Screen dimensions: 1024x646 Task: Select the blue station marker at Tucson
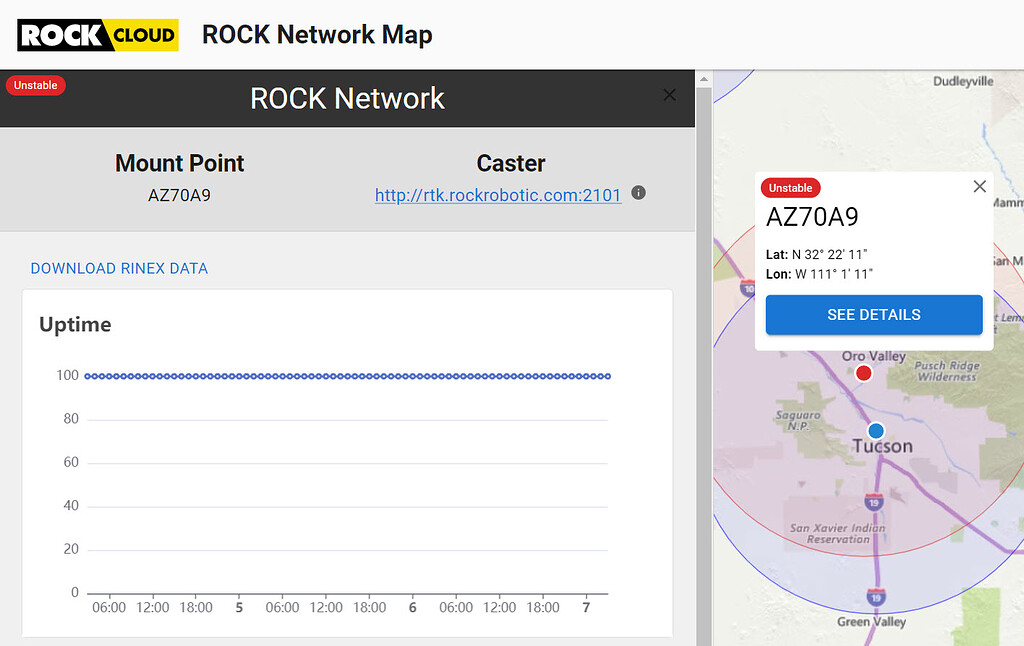(x=876, y=430)
